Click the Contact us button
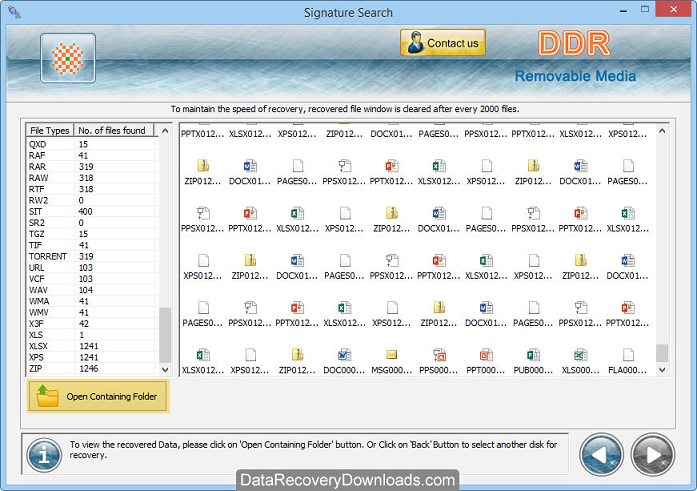The image size is (697, 491). [443, 43]
